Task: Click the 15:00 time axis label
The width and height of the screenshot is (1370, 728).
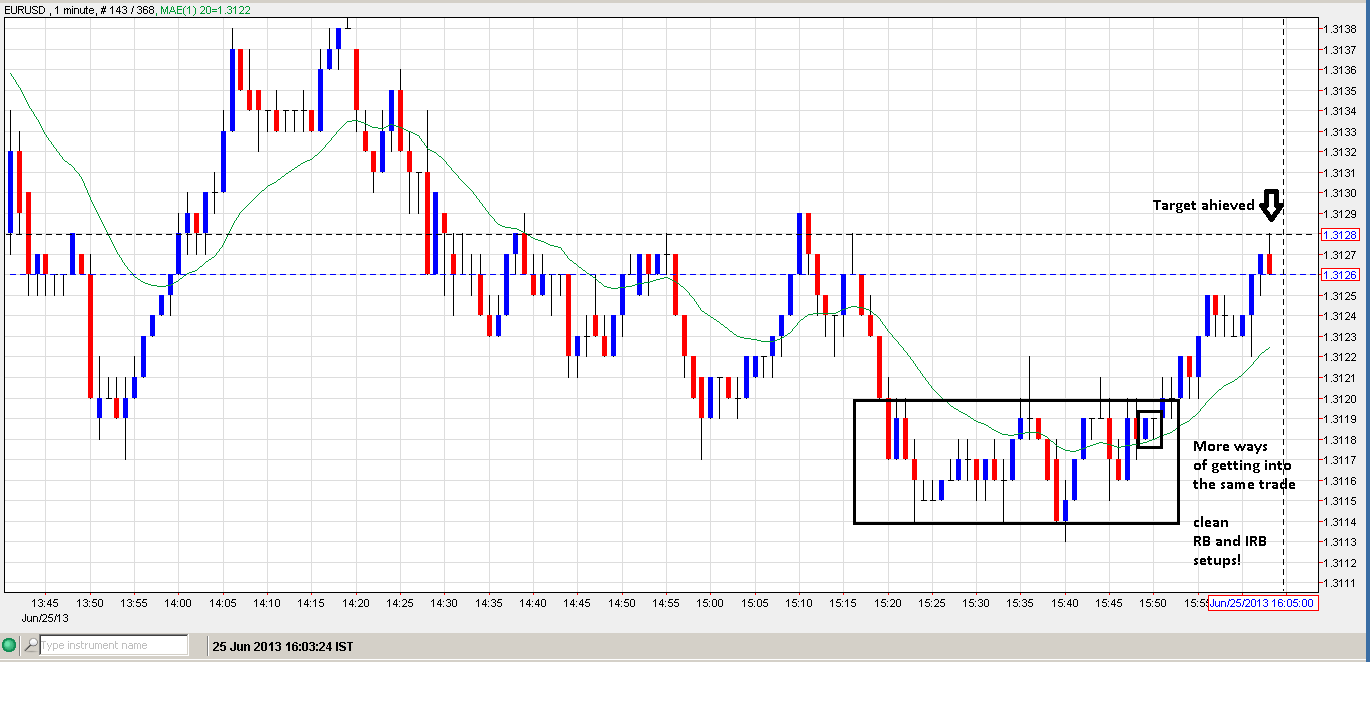Action: coord(710,604)
